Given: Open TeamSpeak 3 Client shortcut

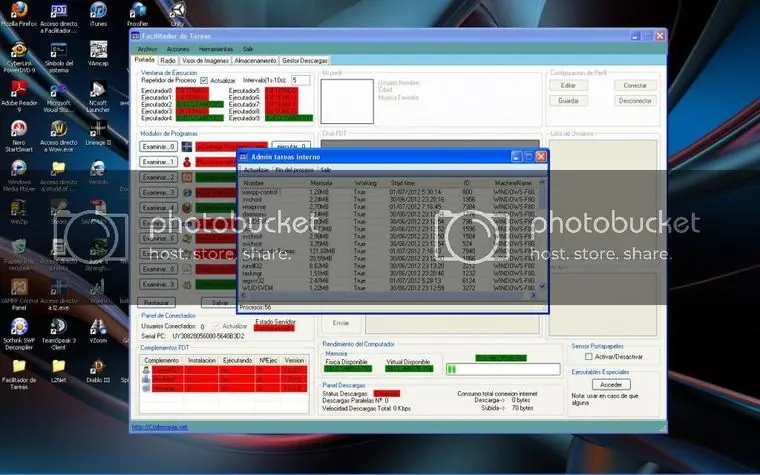Looking at the screenshot, I should 59,334.
